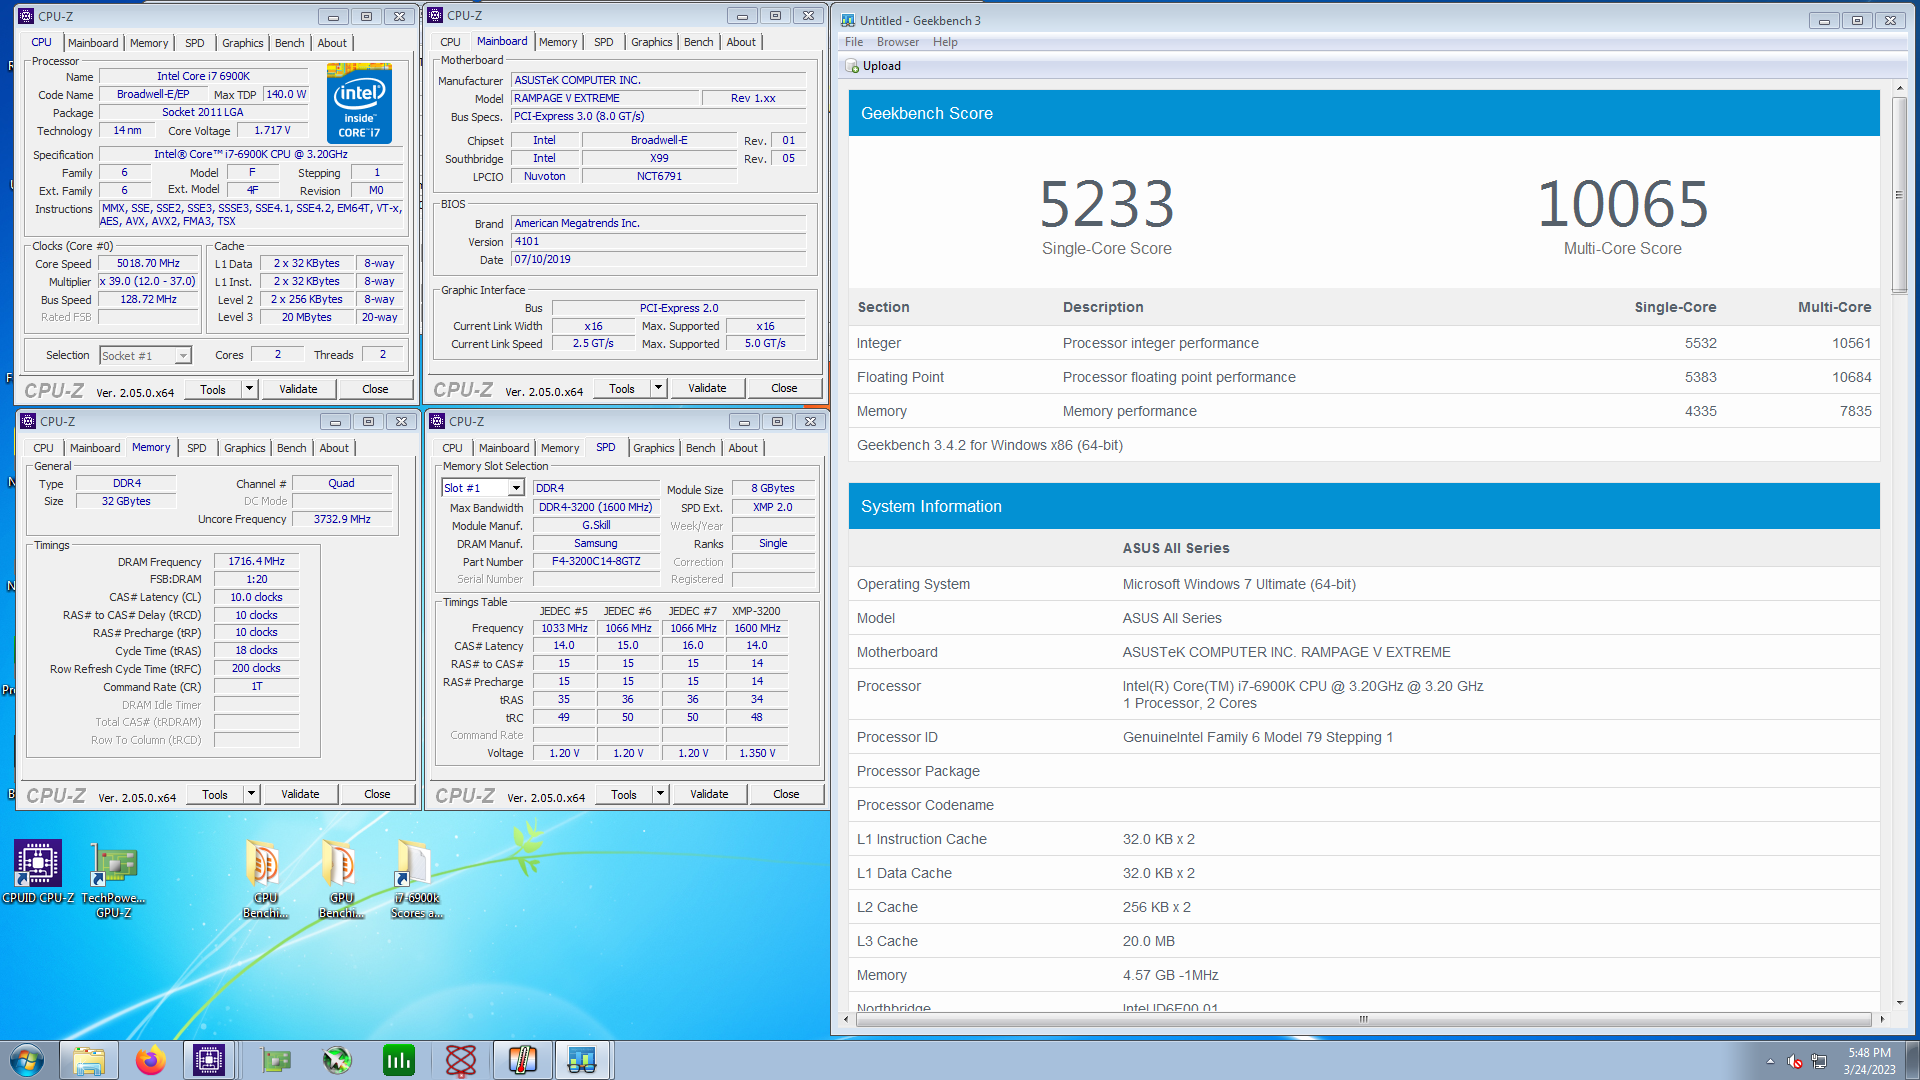Click the round silver-green taskbar icon
The height and width of the screenshot is (1080, 1920).
click(337, 1060)
